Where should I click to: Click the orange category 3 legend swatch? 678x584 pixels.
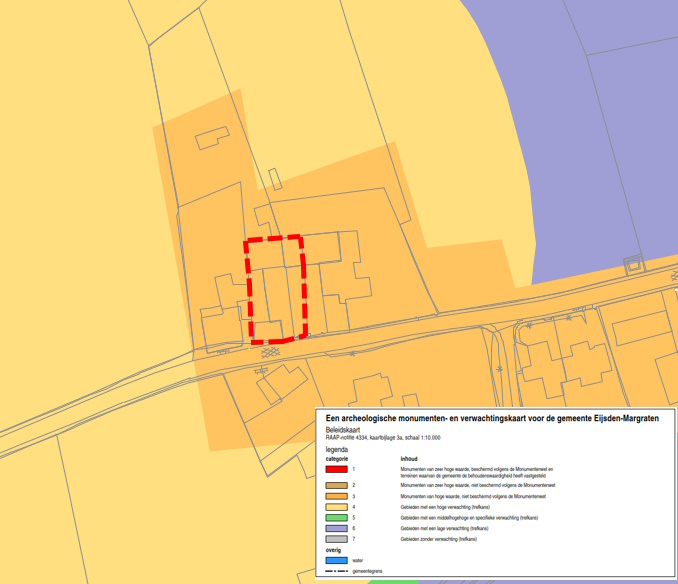[336, 496]
